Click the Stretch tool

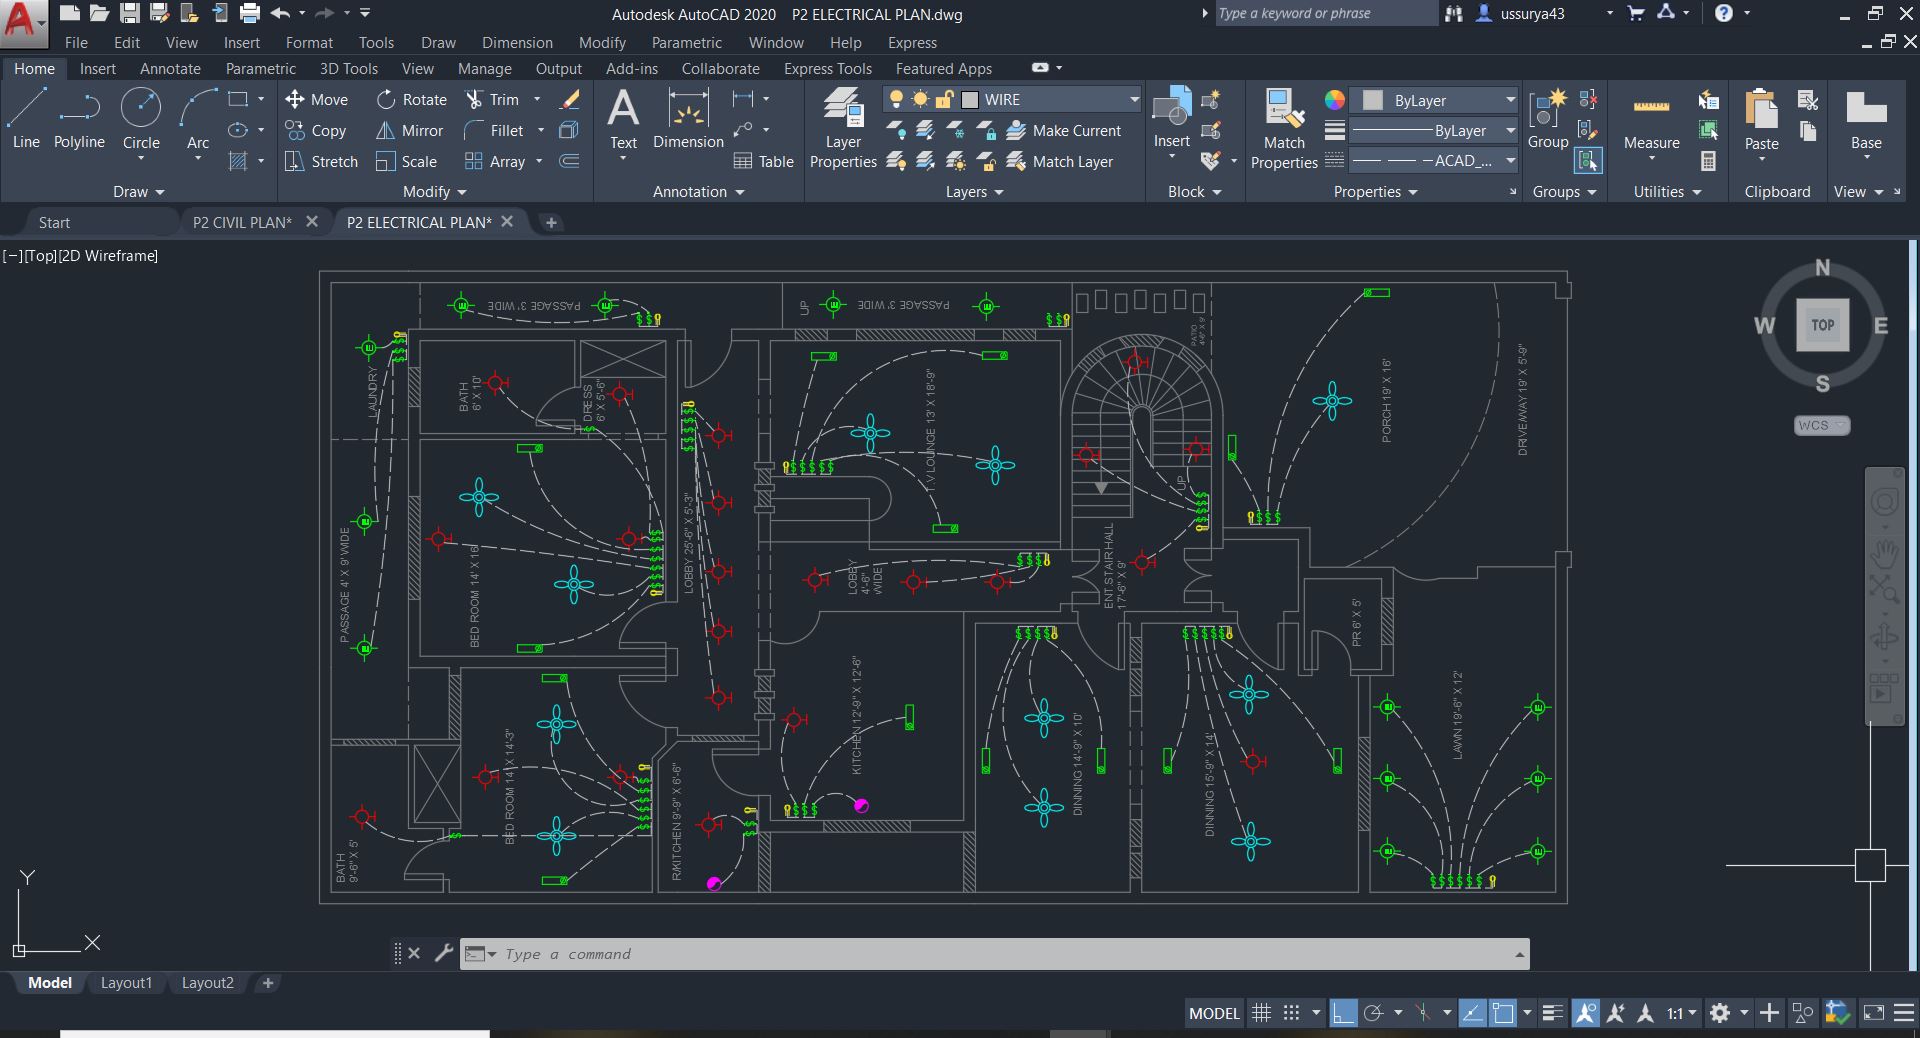[321, 161]
